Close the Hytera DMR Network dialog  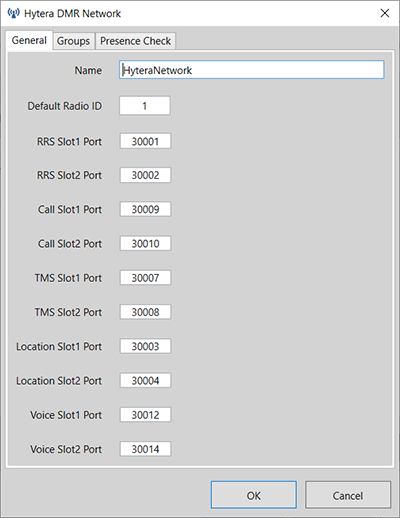point(385,13)
